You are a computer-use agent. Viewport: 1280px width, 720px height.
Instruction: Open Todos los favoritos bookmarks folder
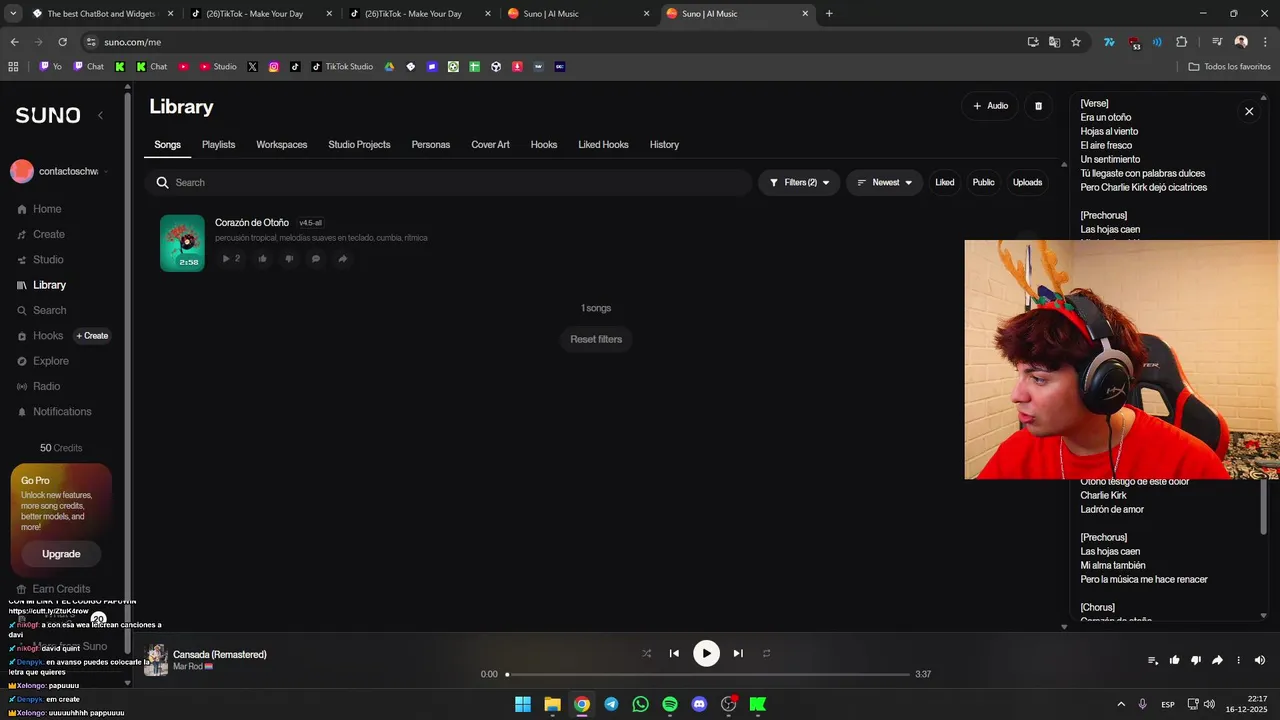click(x=1229, y=67)
